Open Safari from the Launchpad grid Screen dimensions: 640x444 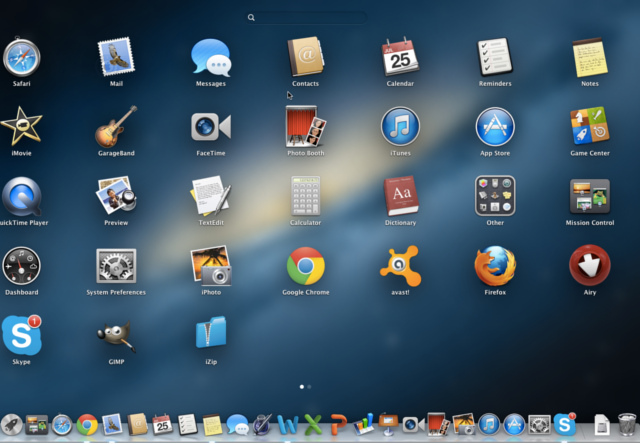coord(22,58)
